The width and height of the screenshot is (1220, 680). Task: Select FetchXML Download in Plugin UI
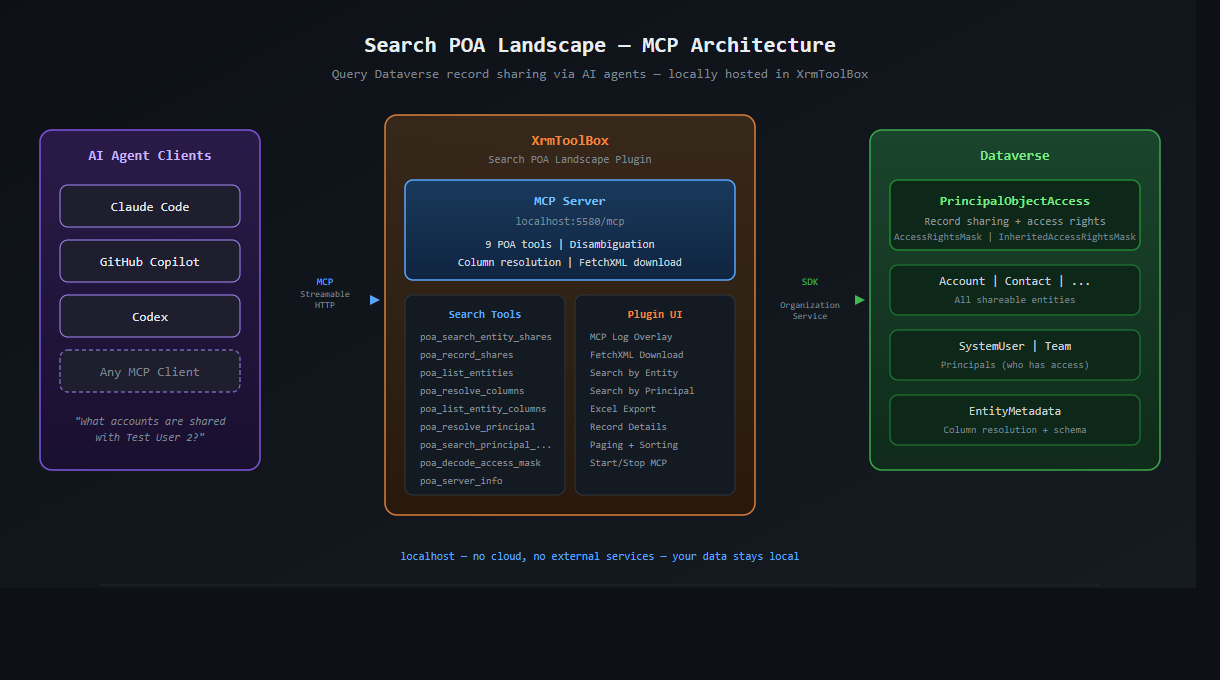pos(636,355)
